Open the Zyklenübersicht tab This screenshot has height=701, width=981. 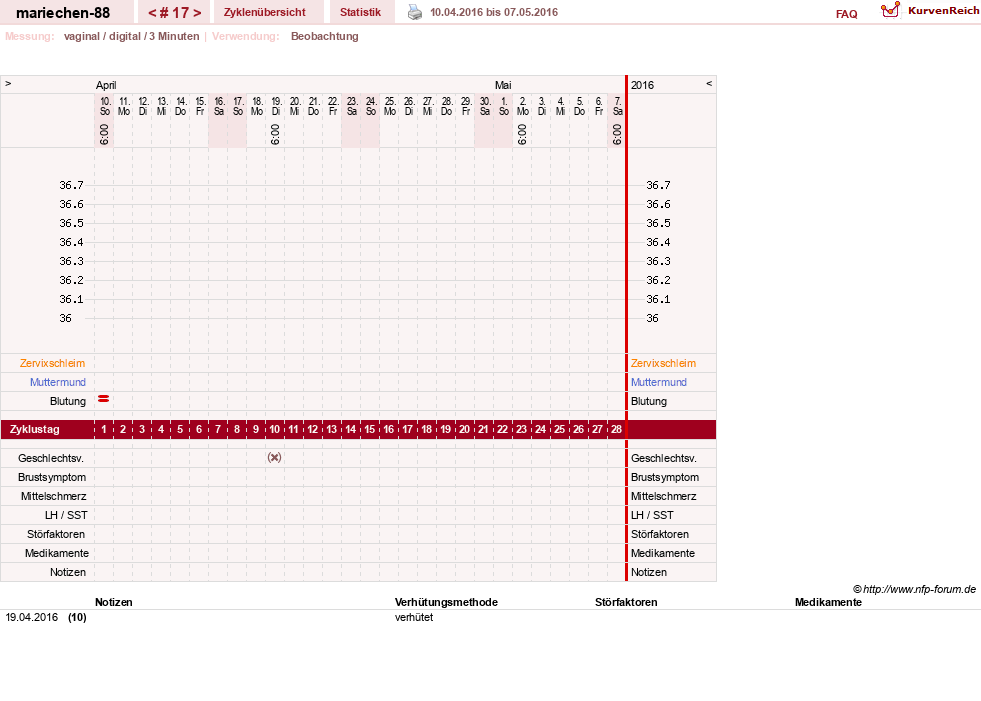265,12
